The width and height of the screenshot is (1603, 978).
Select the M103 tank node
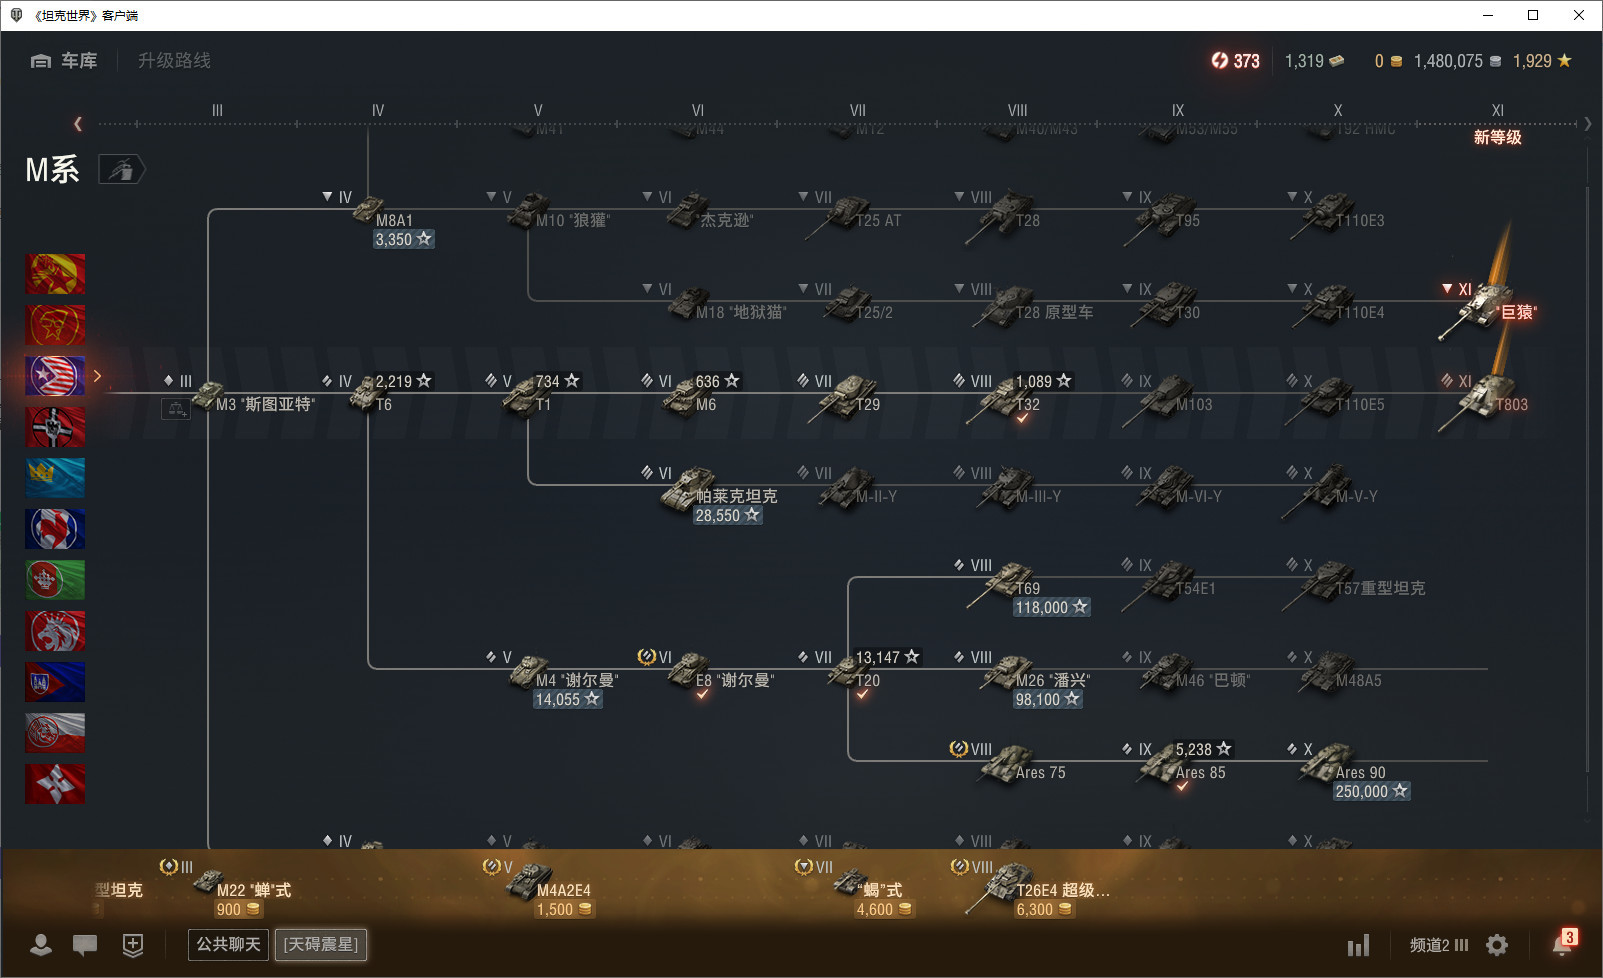(x=1168, y=400)
